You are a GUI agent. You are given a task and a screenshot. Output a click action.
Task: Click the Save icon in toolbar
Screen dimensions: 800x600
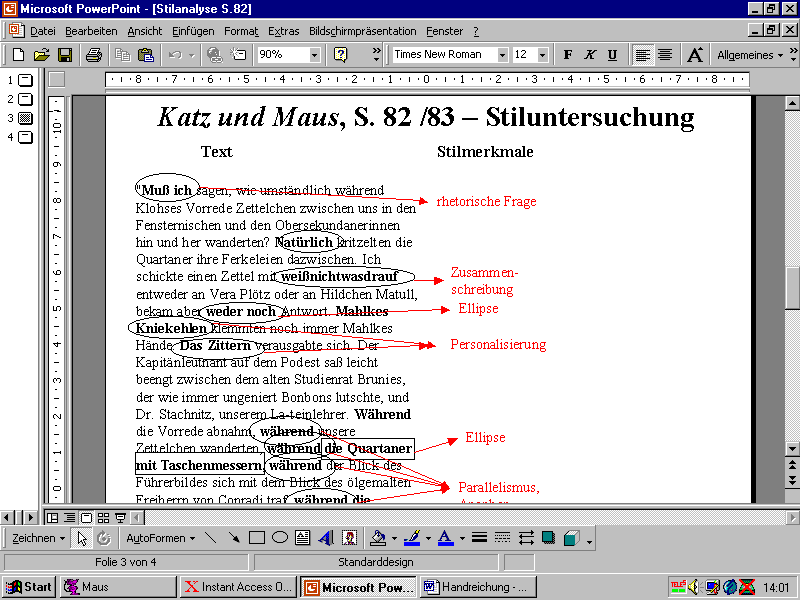coord(65,55)
